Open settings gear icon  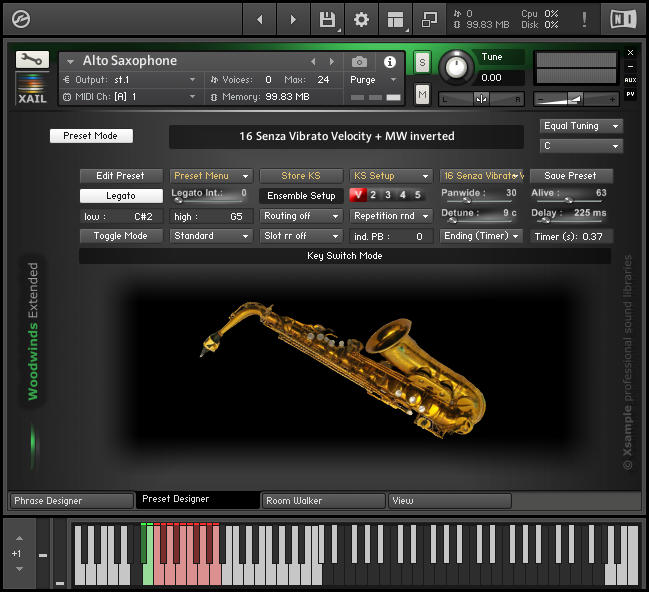361,19
